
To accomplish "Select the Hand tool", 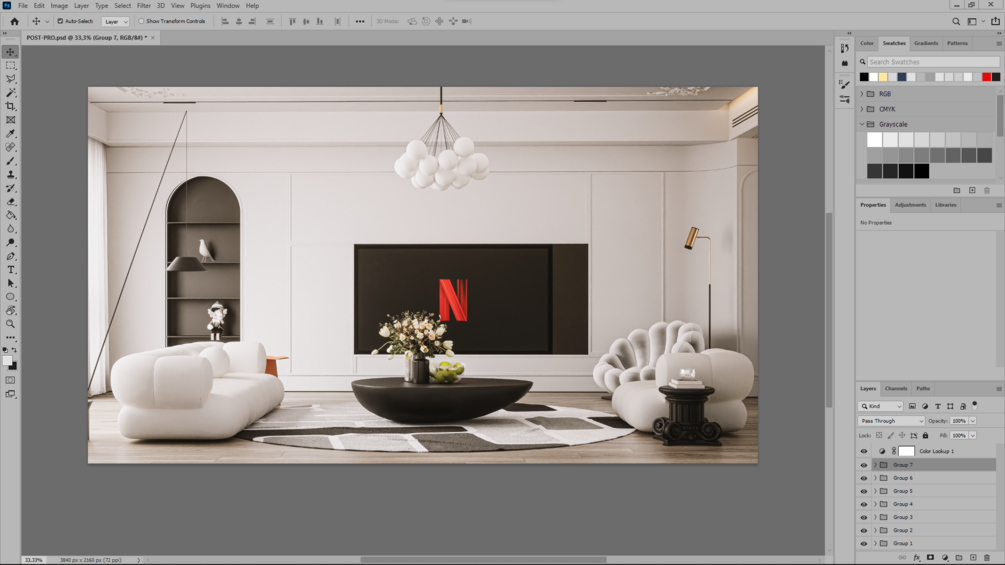I will point(10,311).
